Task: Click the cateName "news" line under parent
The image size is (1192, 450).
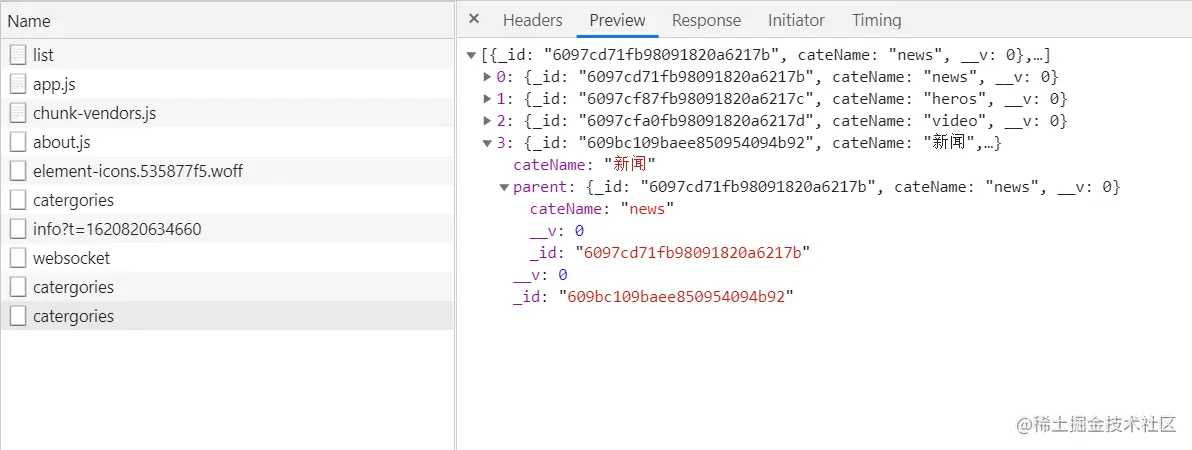Action: point(602,209)
